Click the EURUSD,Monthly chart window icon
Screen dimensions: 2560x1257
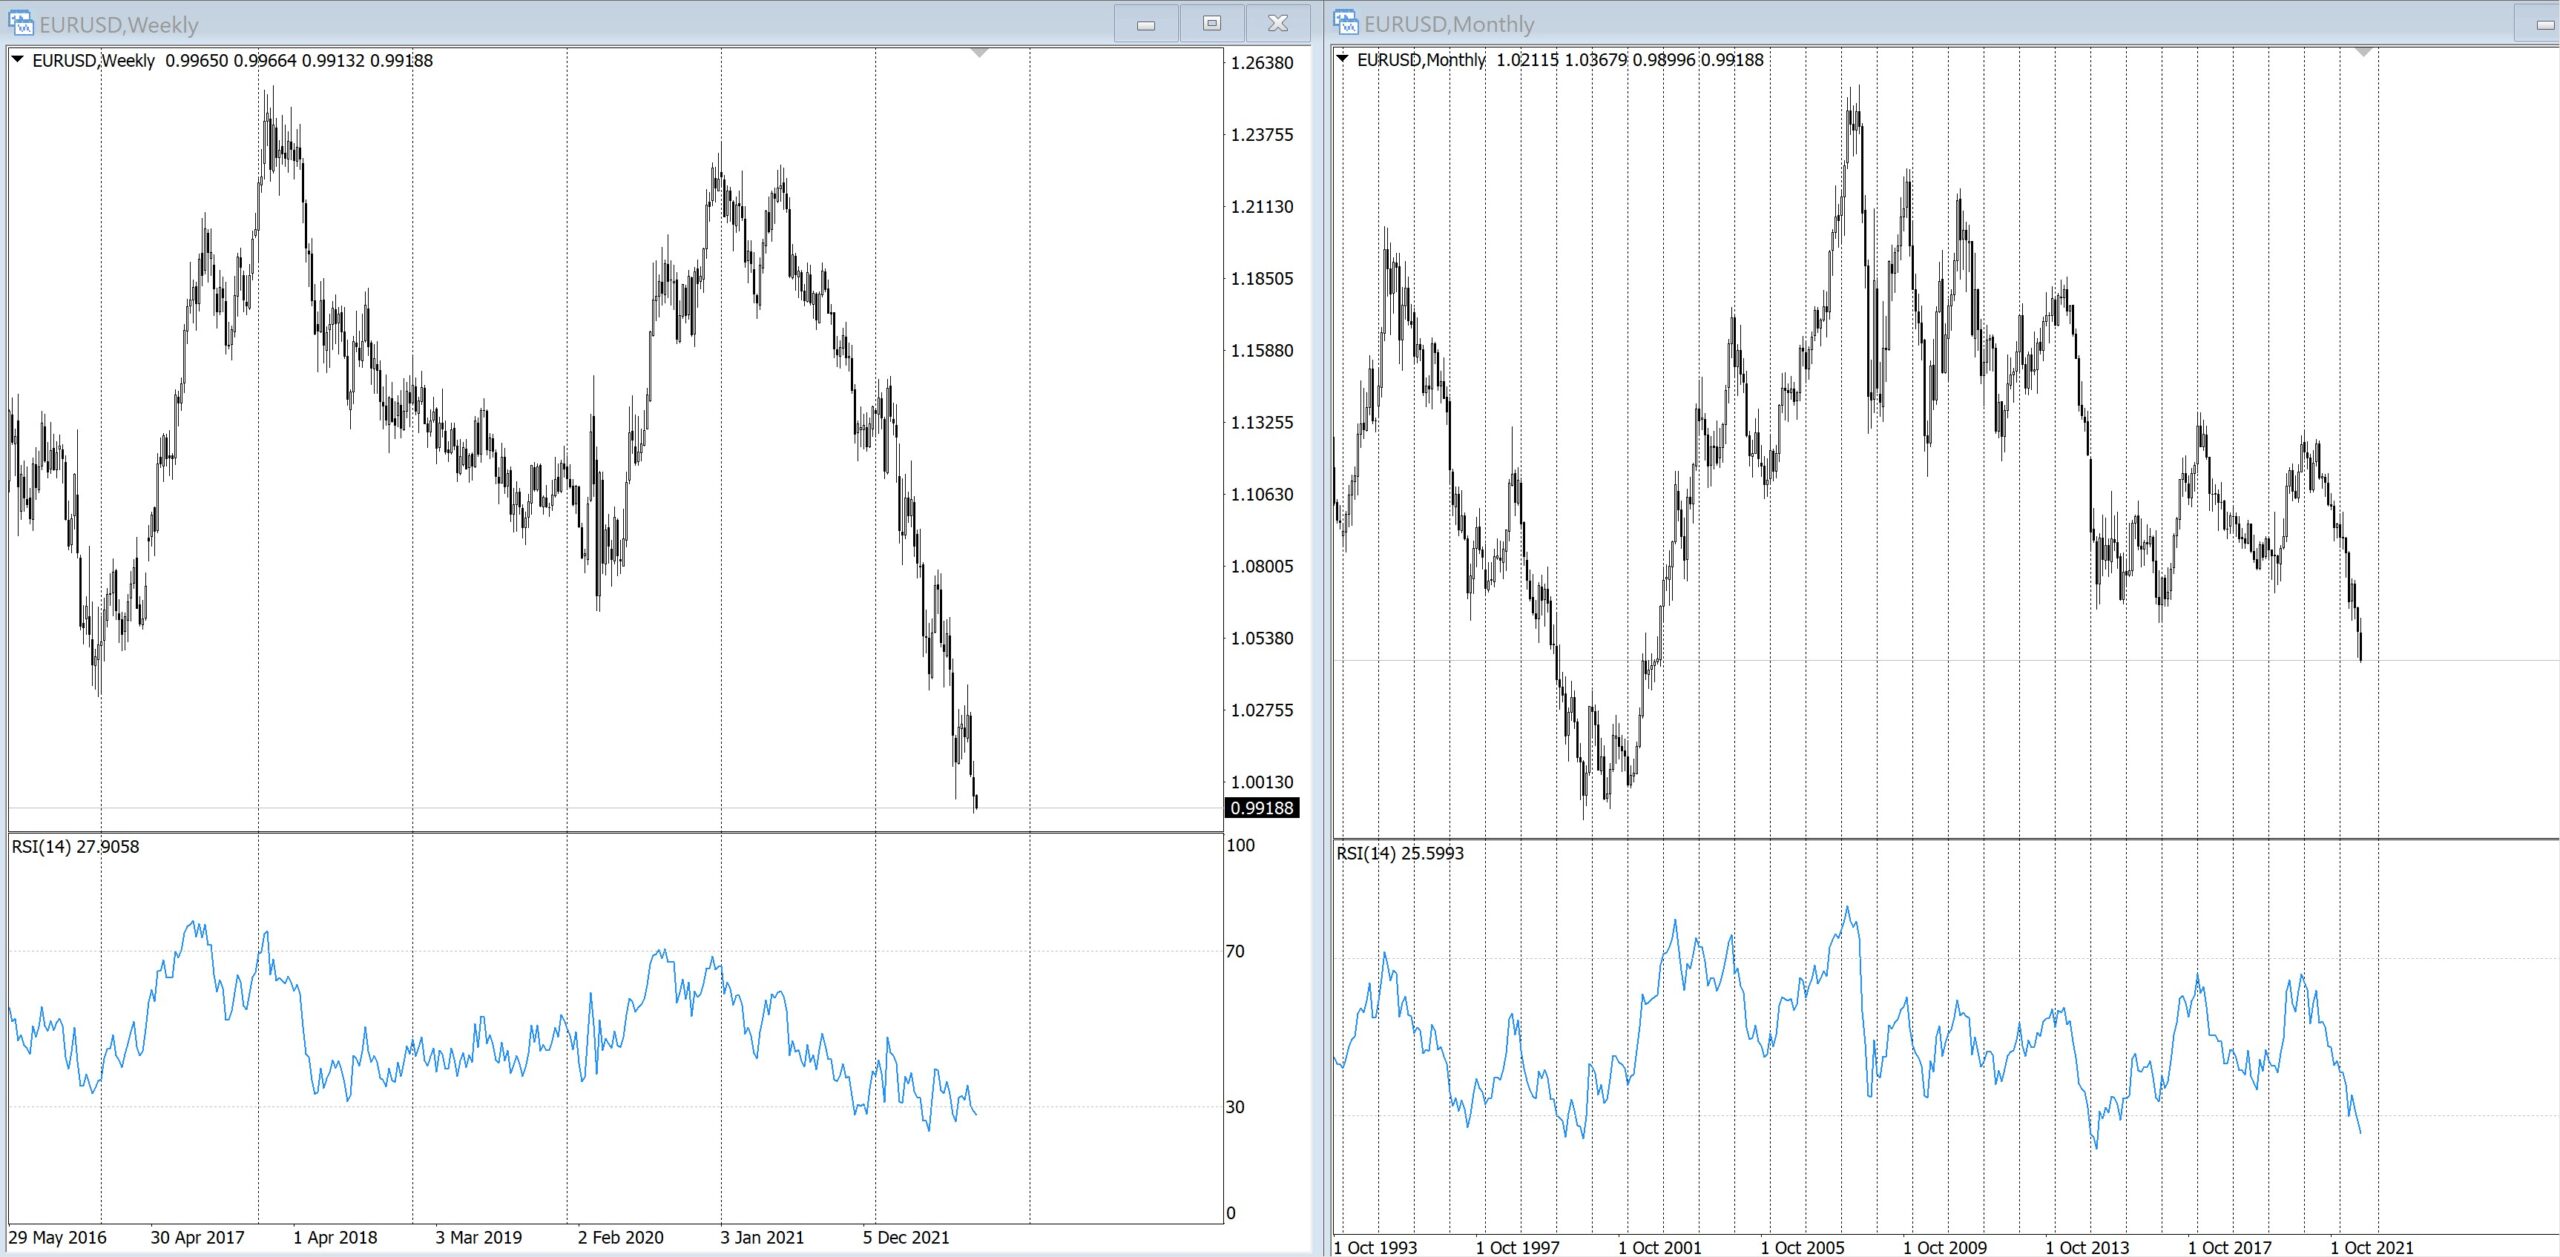1346,22
